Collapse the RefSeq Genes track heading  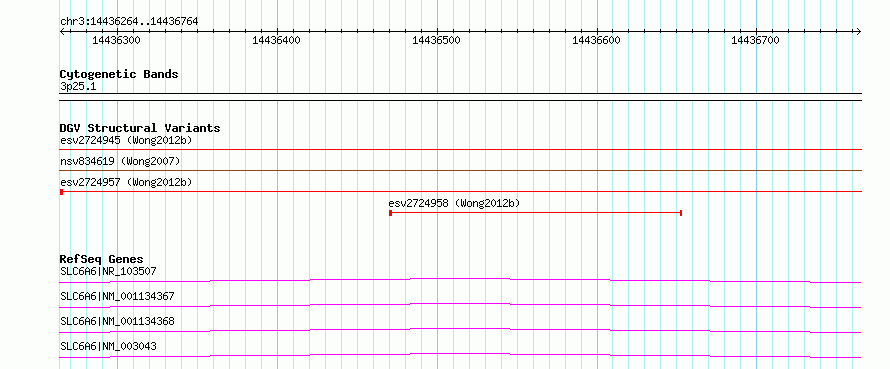coord(102,259)
